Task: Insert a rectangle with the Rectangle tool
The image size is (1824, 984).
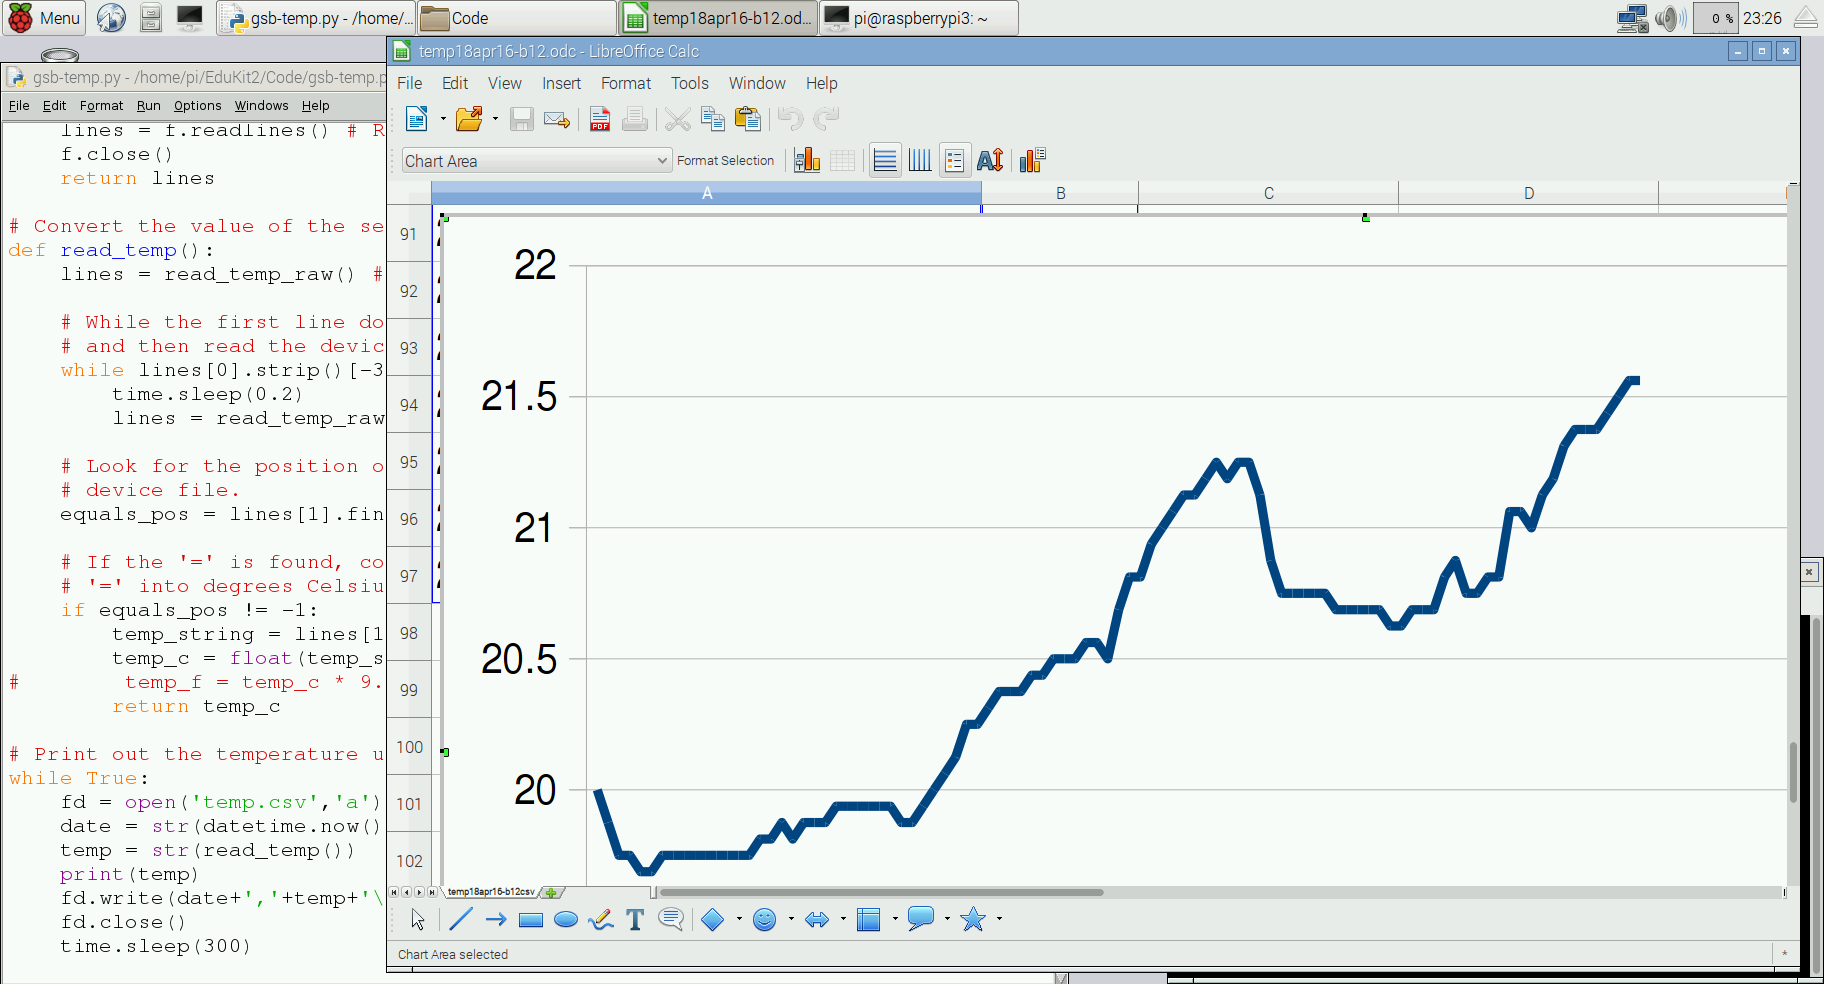Action: (x=531, y=920)
